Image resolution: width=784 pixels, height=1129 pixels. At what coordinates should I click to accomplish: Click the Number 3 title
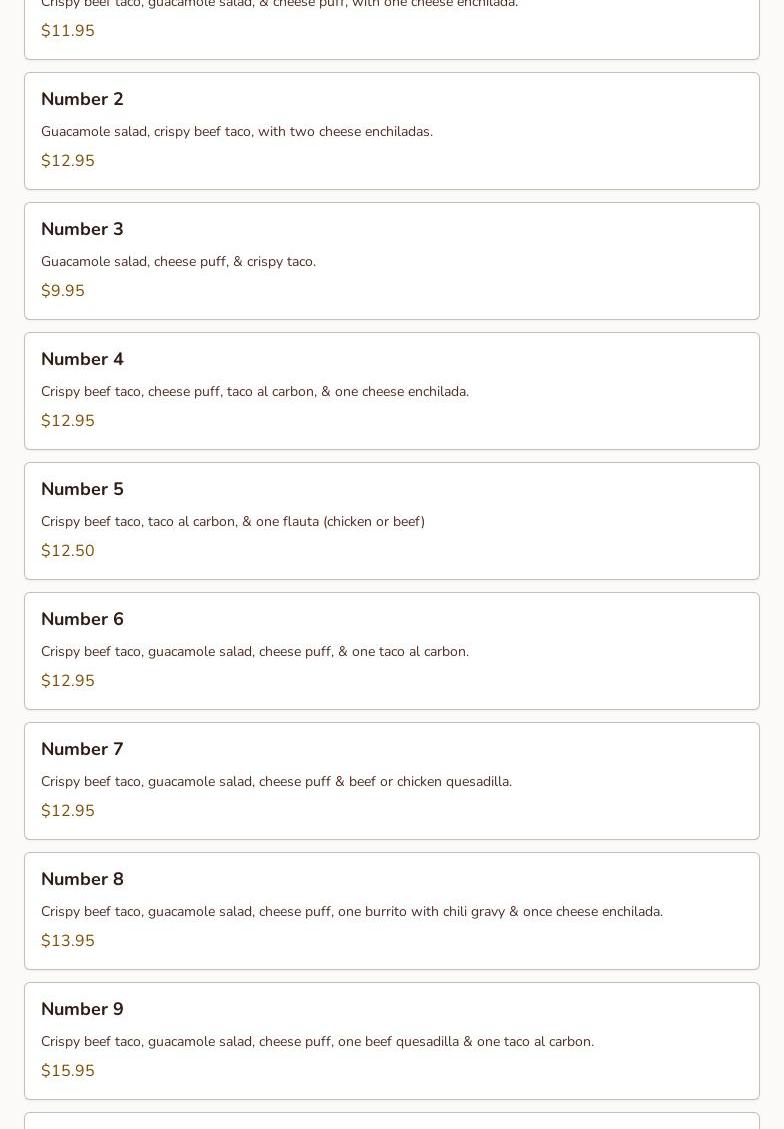82,229
